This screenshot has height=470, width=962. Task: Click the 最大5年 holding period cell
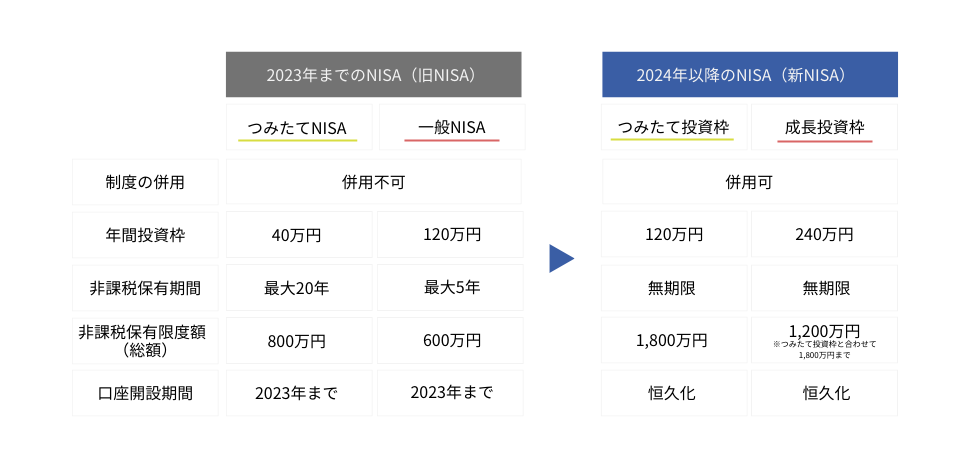coord(450,288)
